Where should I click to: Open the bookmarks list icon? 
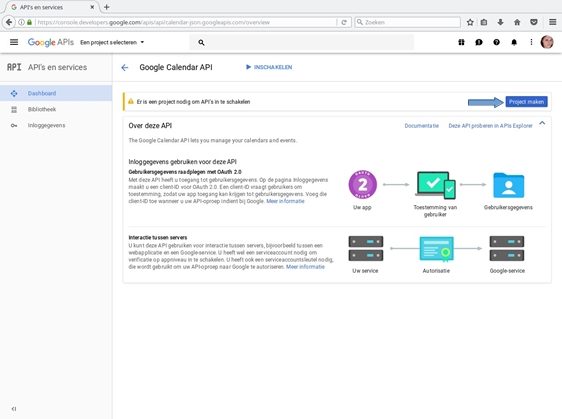(484, 22)
